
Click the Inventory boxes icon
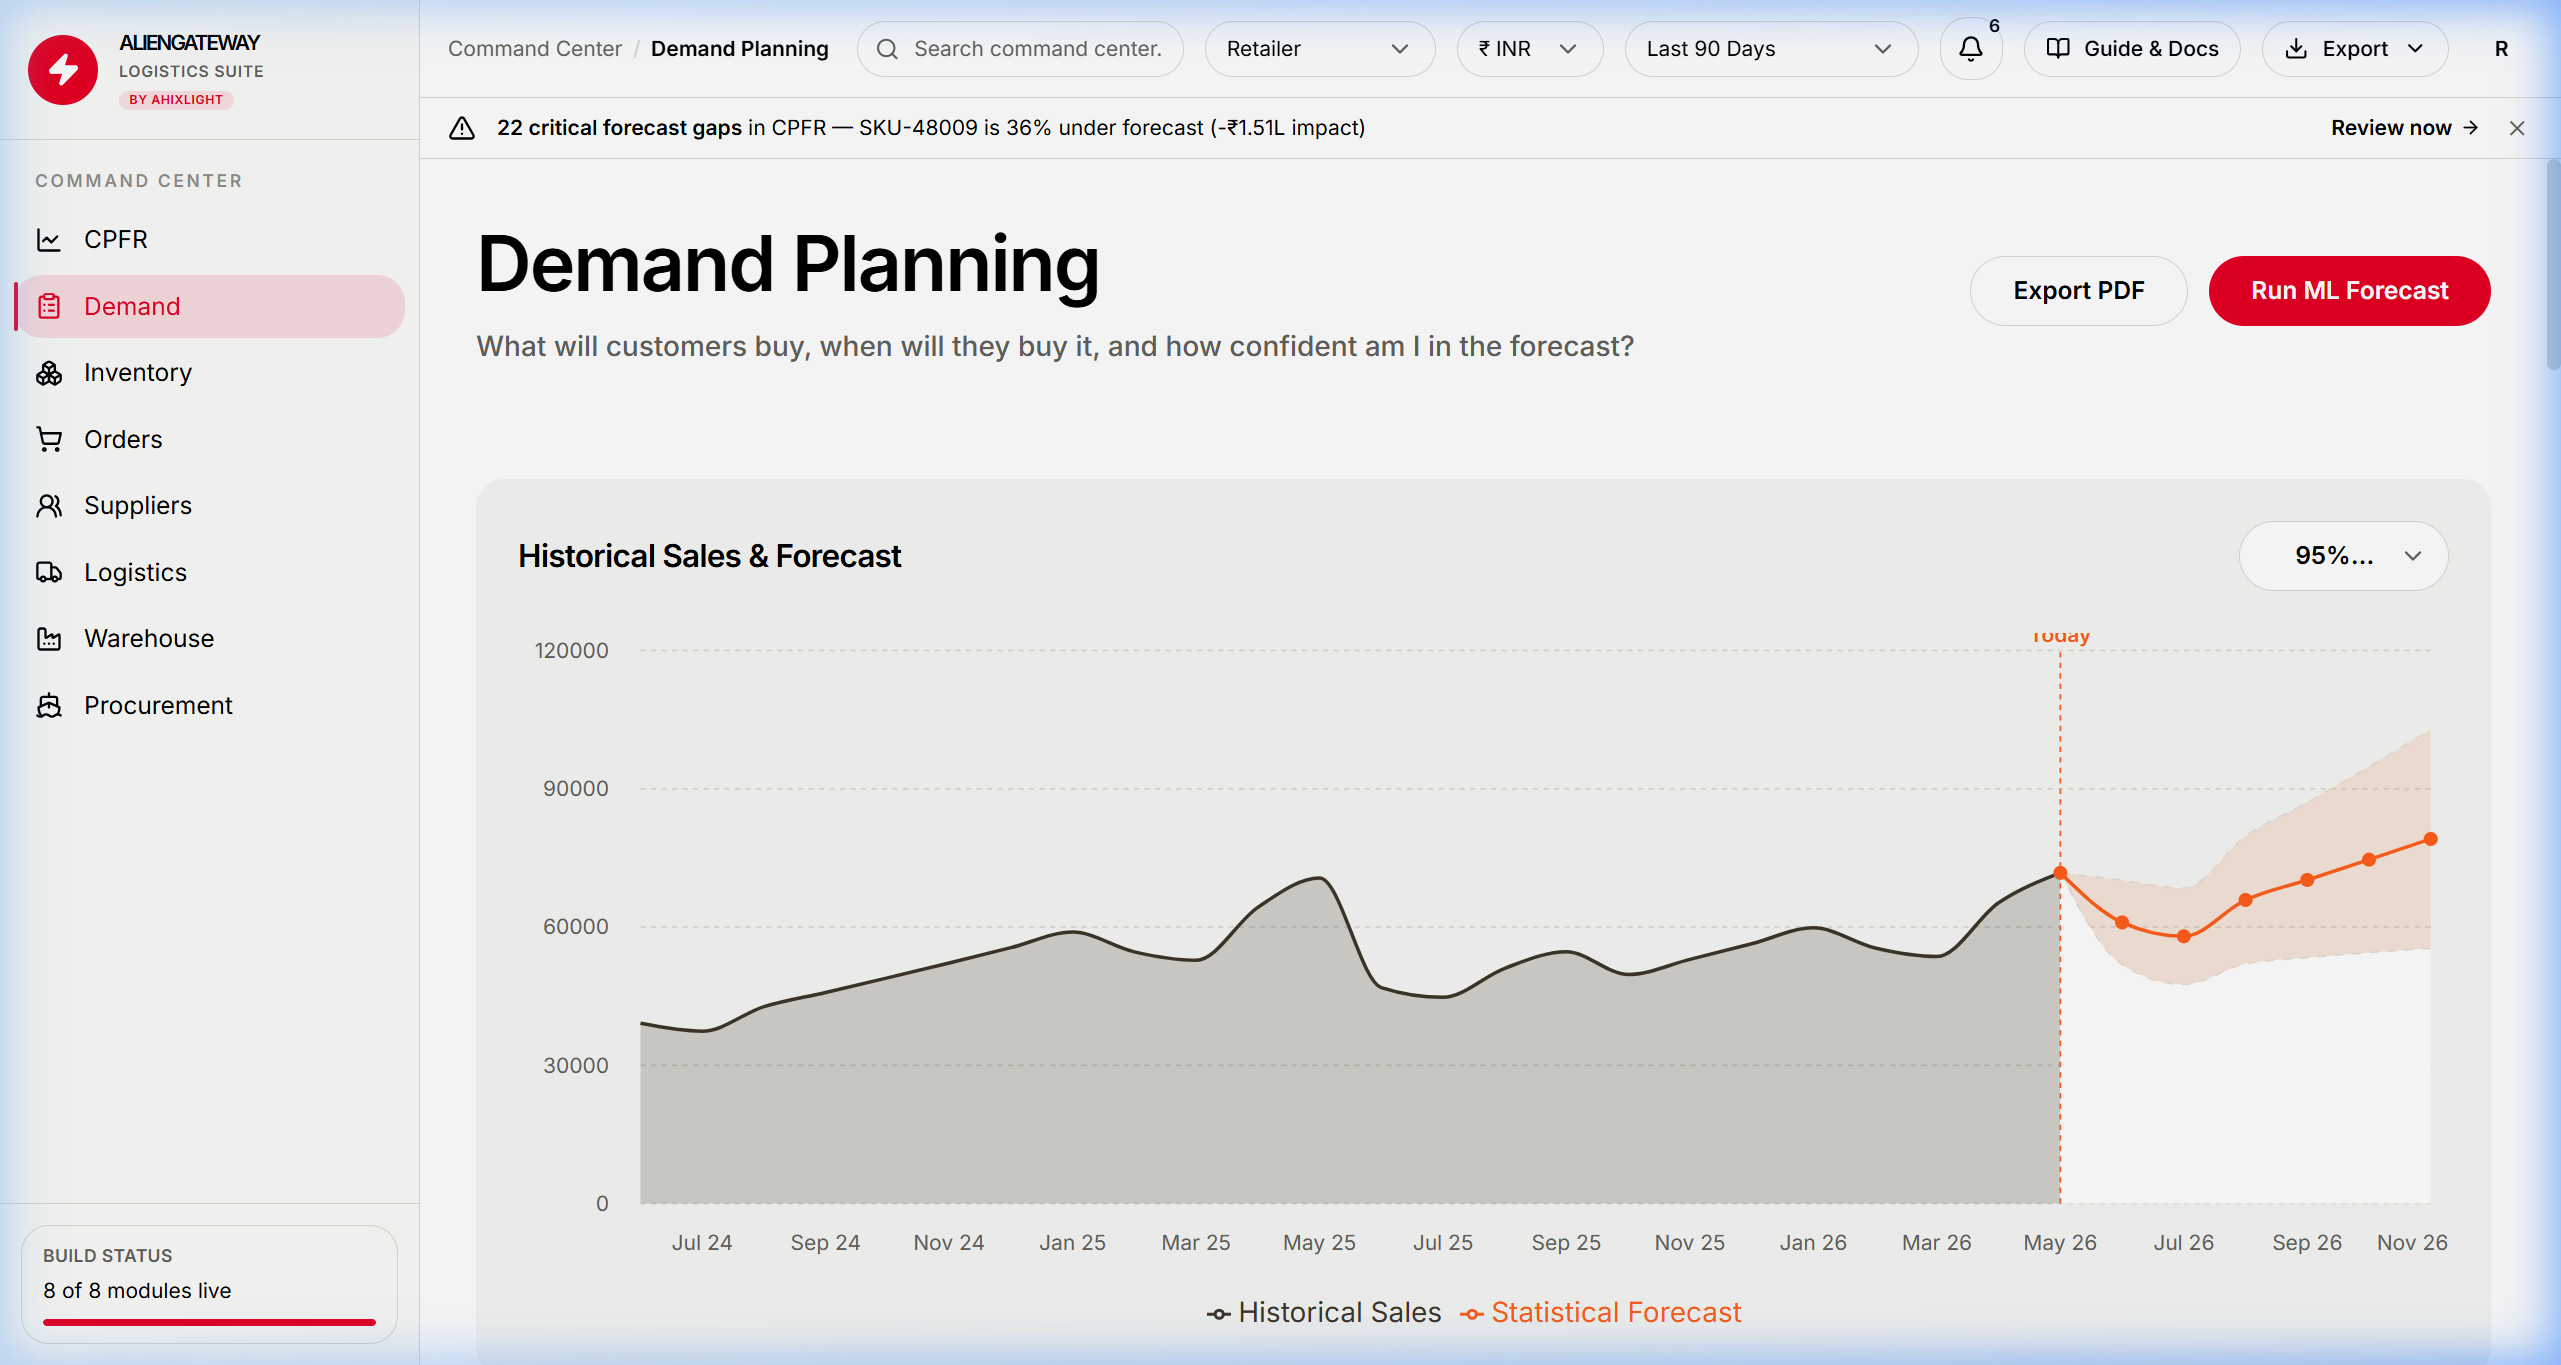click(49, 373)
